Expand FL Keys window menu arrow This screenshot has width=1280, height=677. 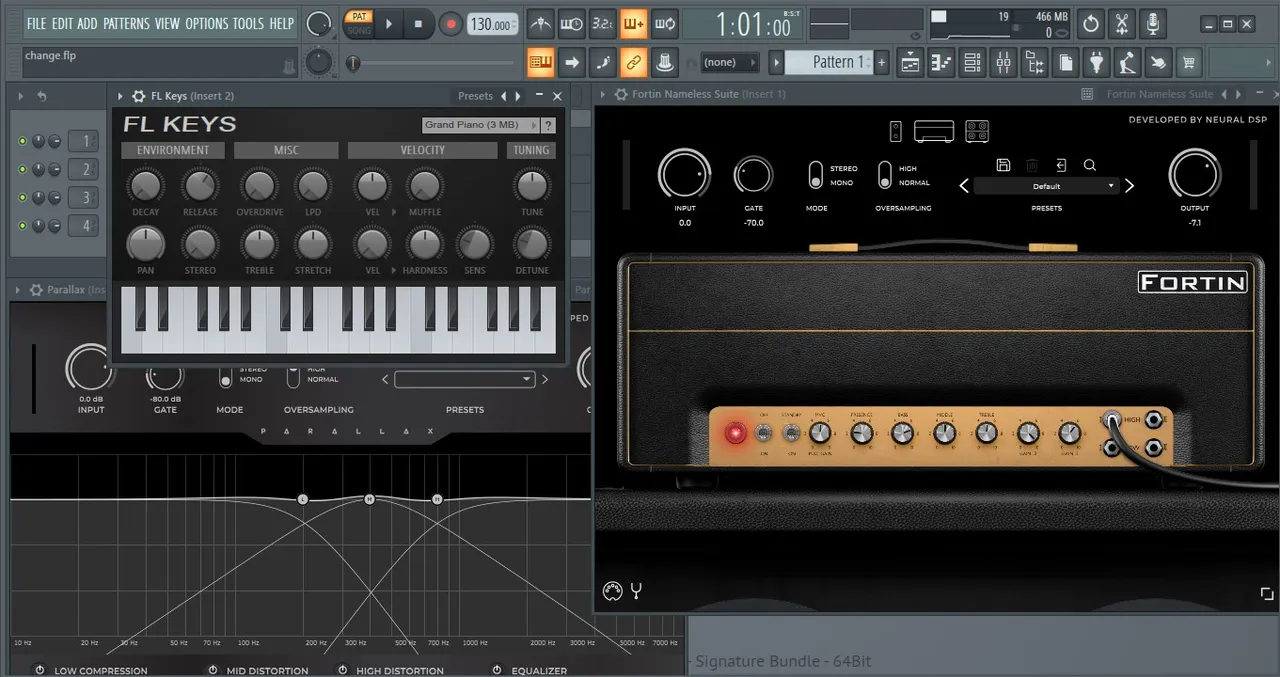(x=120, y=96)
